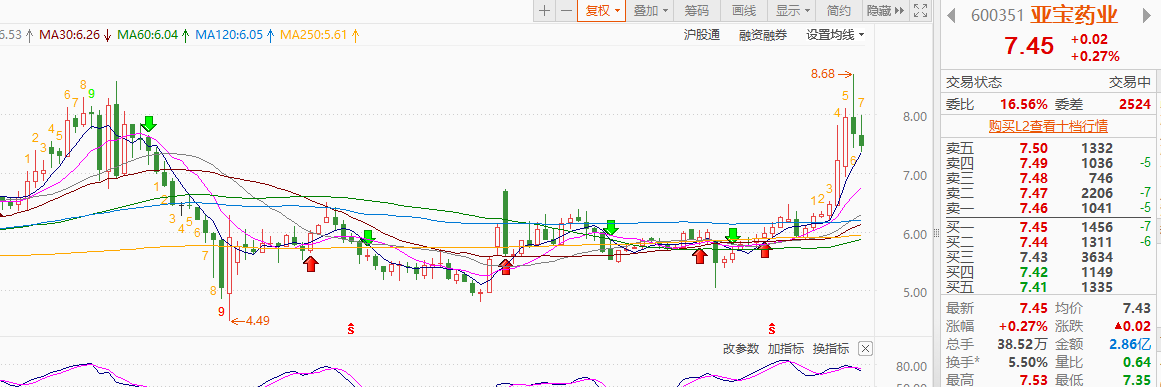Screen dimensions: 1161x387
Task: Click 卖五 price 7.50 row
Action: 1047,149
